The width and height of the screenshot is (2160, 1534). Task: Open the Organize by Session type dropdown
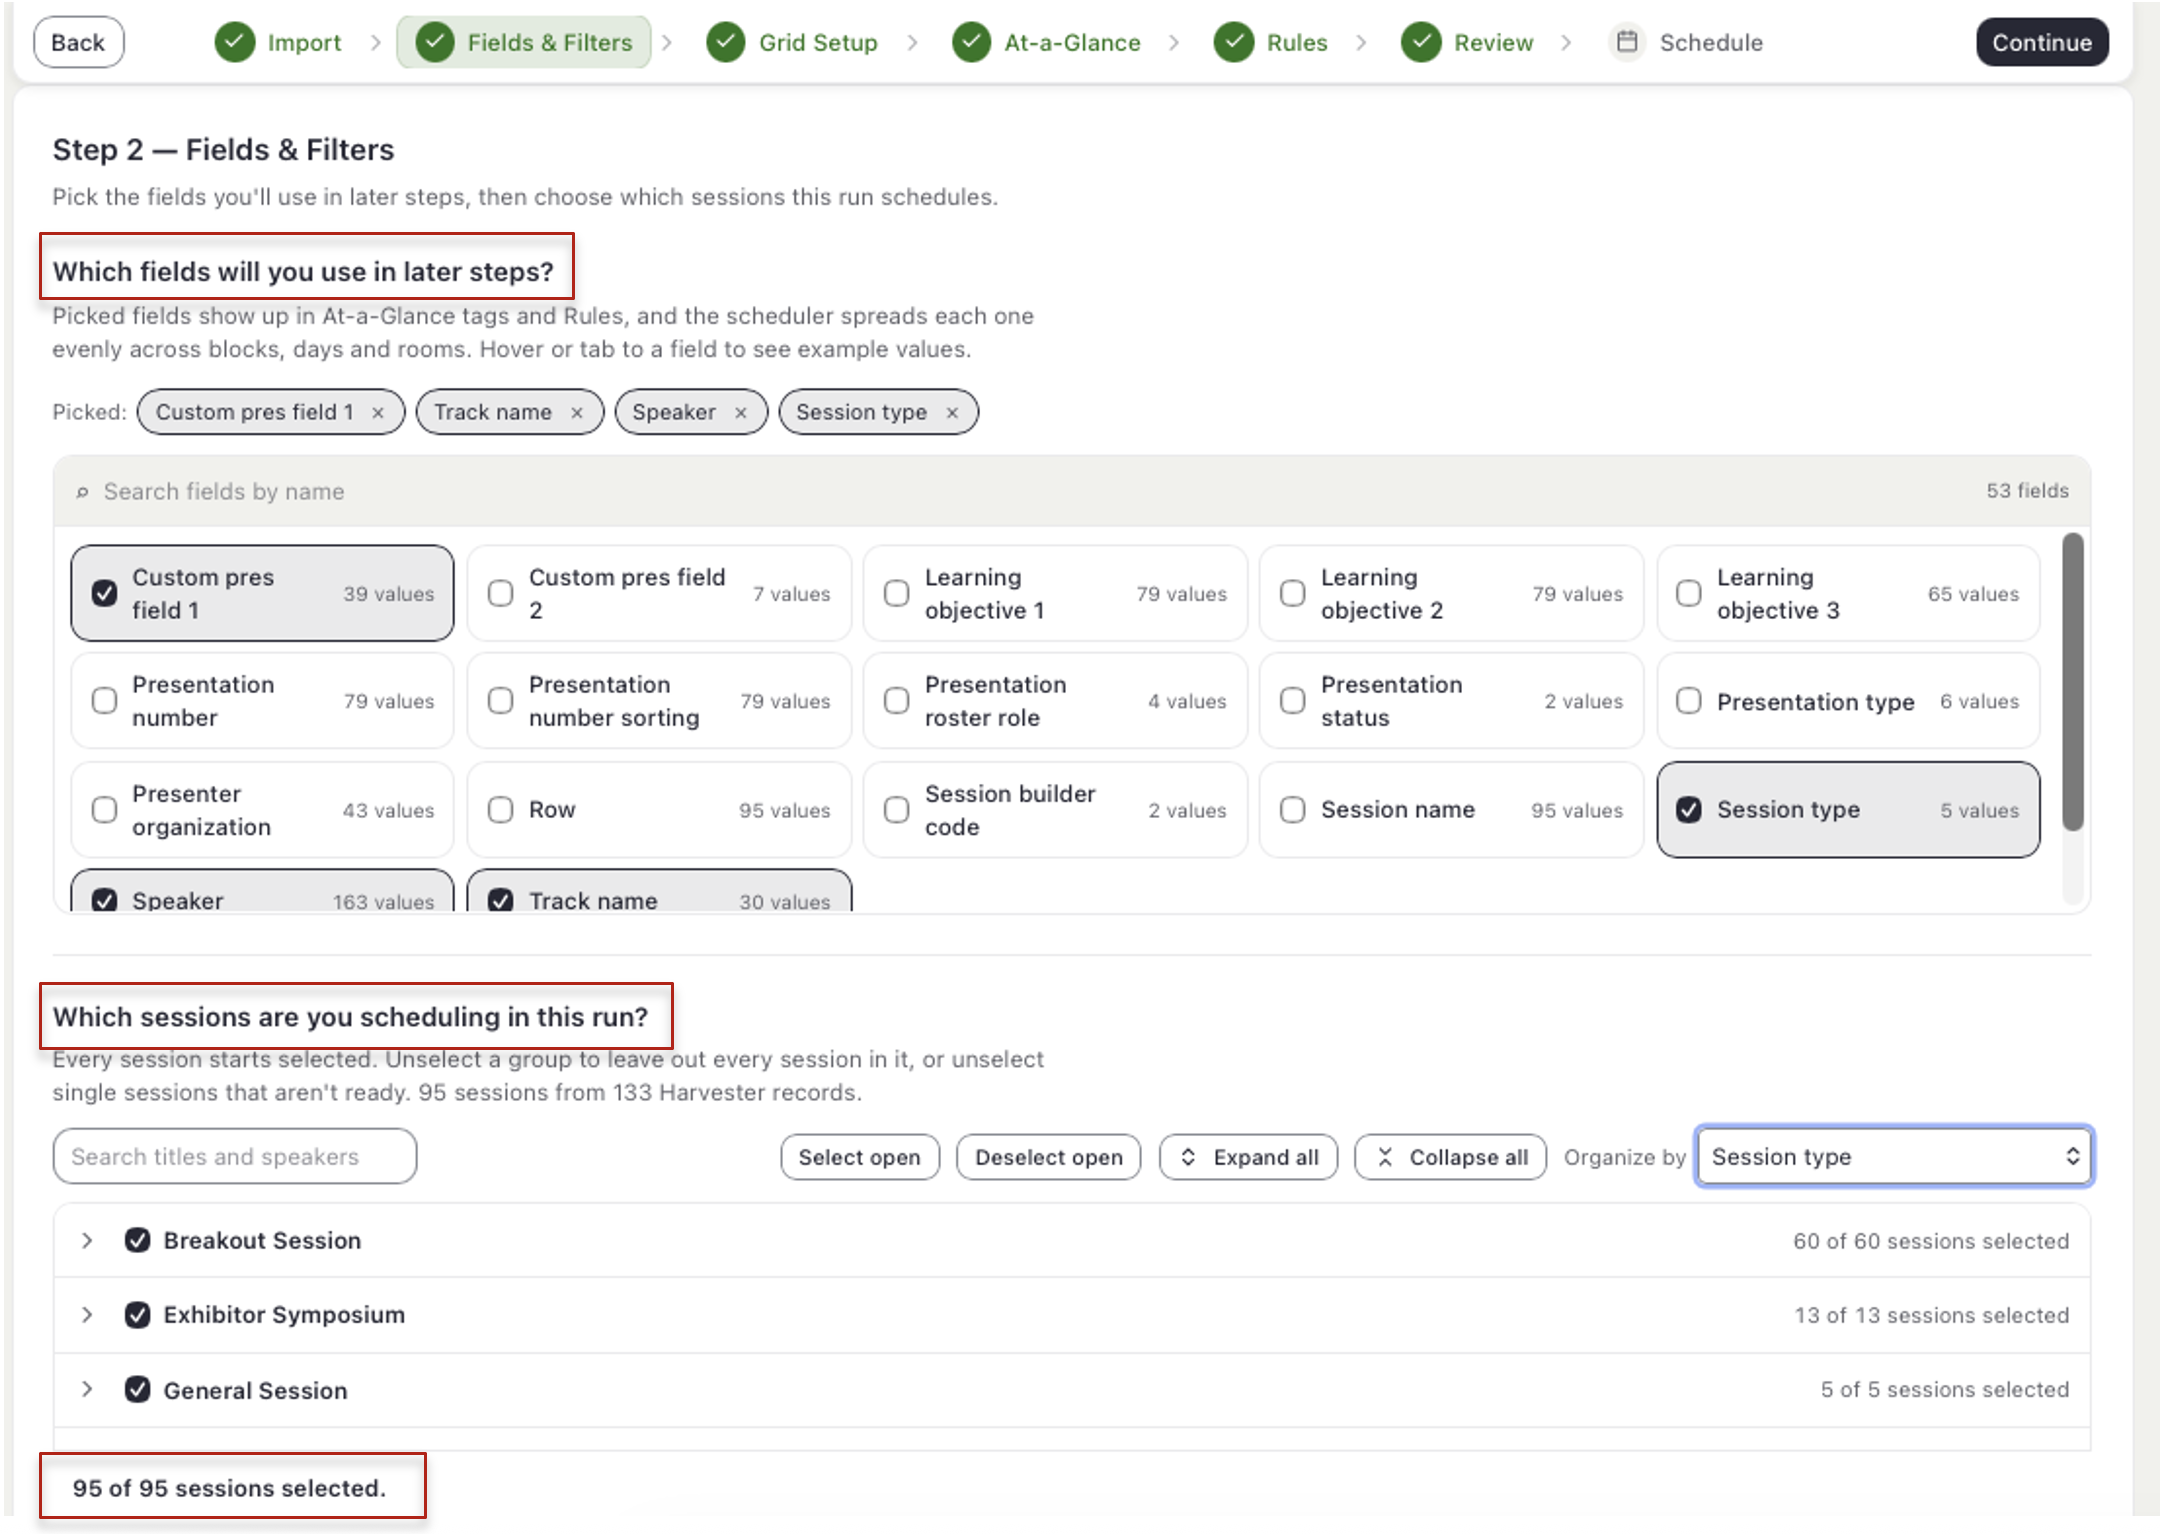click(x=1894, y=1156)
